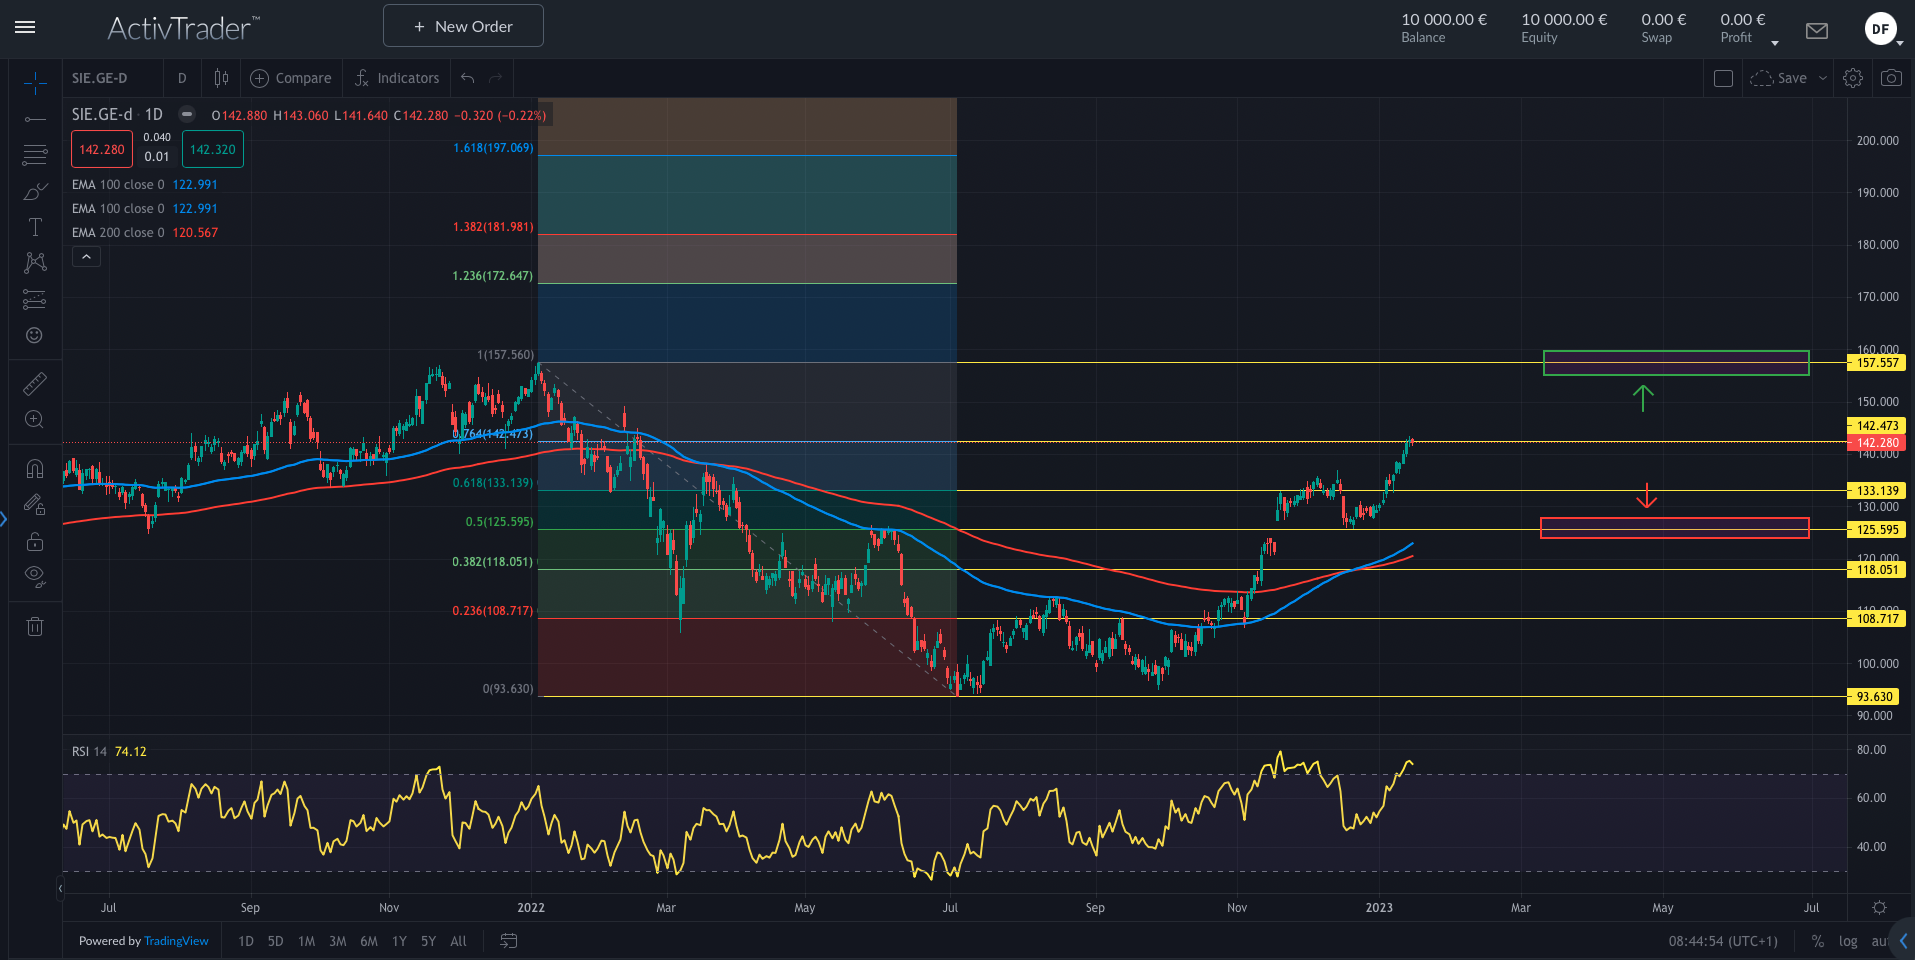Open the hamburger main menu
Screen dimensions: 1915x960
coord(25,27)
